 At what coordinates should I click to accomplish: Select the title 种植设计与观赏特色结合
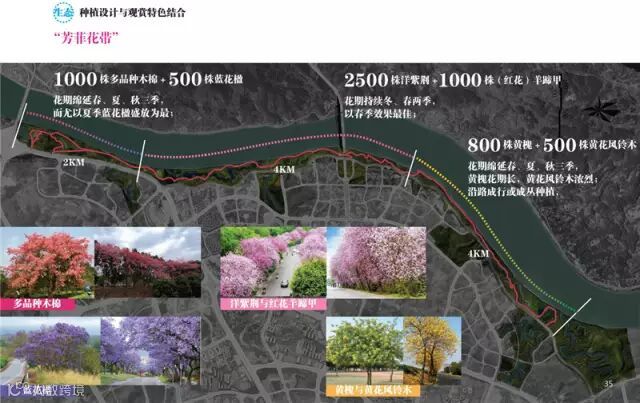pos(132,13)
